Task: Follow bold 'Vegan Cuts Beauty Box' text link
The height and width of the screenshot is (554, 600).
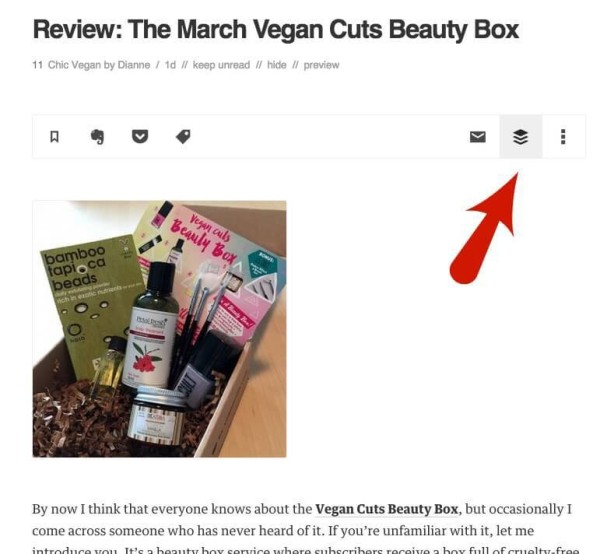Action: [x=386, y=509]
